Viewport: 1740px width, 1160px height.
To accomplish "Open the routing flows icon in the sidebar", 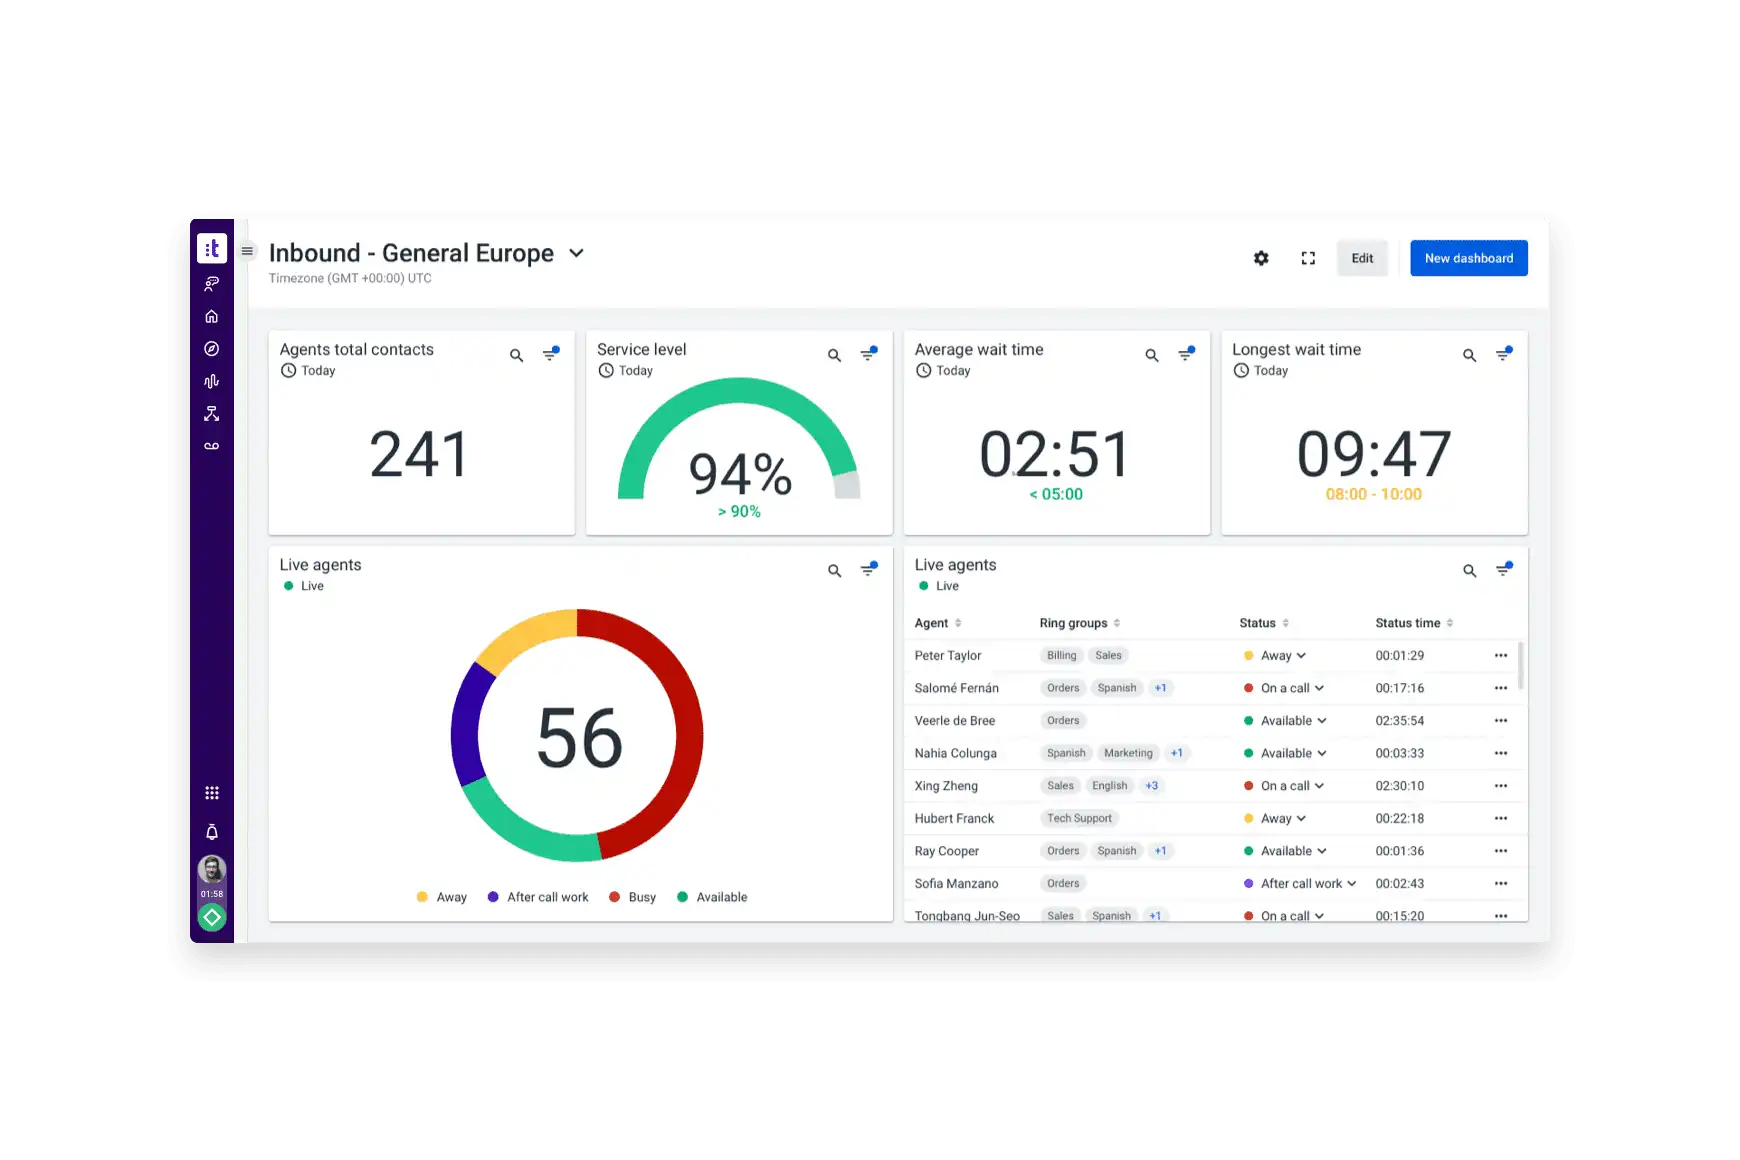I will click(212, 413).
